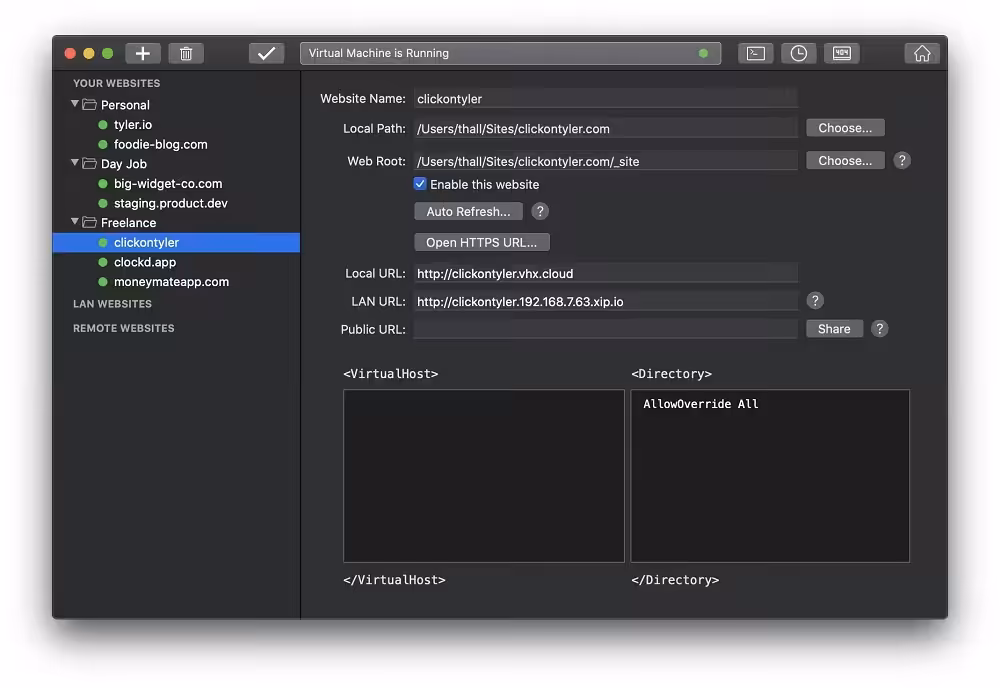Click inside the Directory text area
Viewport: 1000px width, 688px height.
tap(770, 476)
